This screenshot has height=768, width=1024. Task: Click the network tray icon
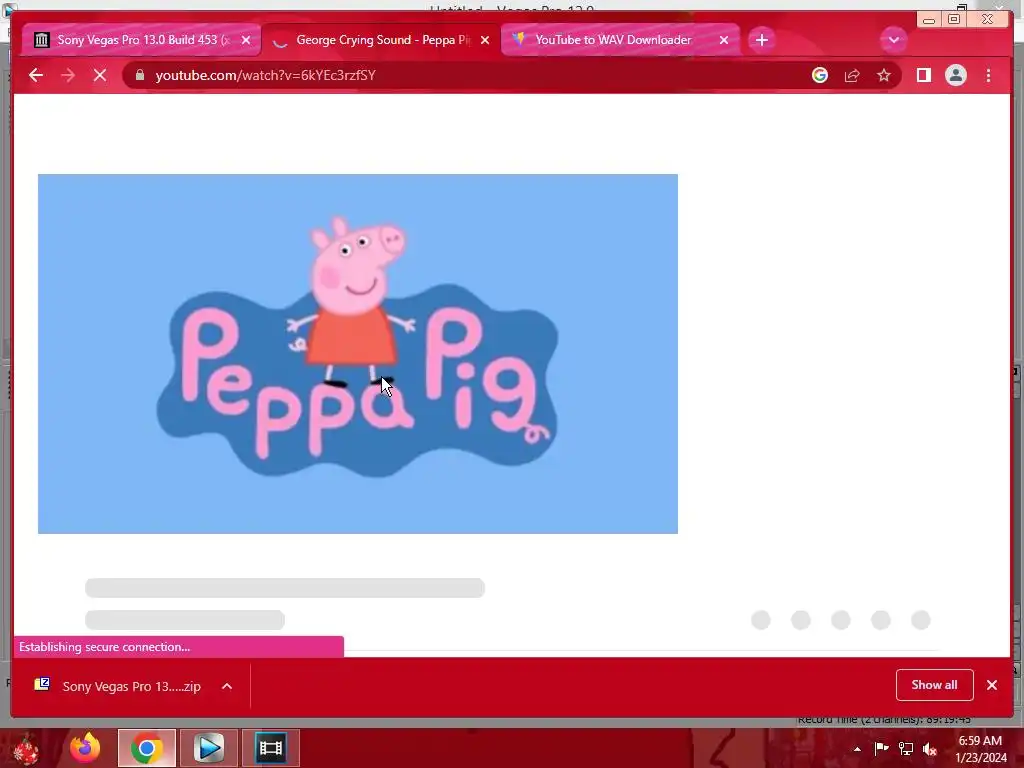click(906, 748)
